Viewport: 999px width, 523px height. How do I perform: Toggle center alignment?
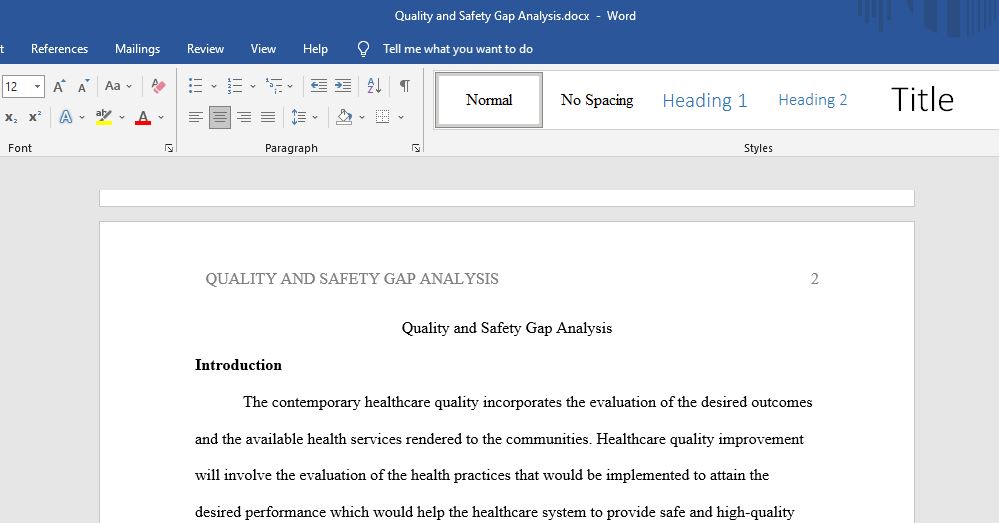(220, 117)
